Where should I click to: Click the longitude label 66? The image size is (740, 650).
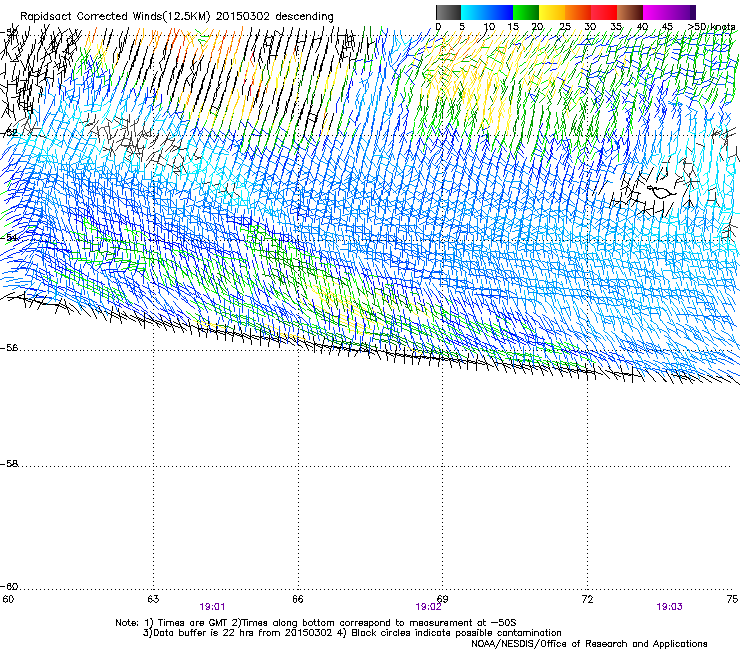click(298, 599)
